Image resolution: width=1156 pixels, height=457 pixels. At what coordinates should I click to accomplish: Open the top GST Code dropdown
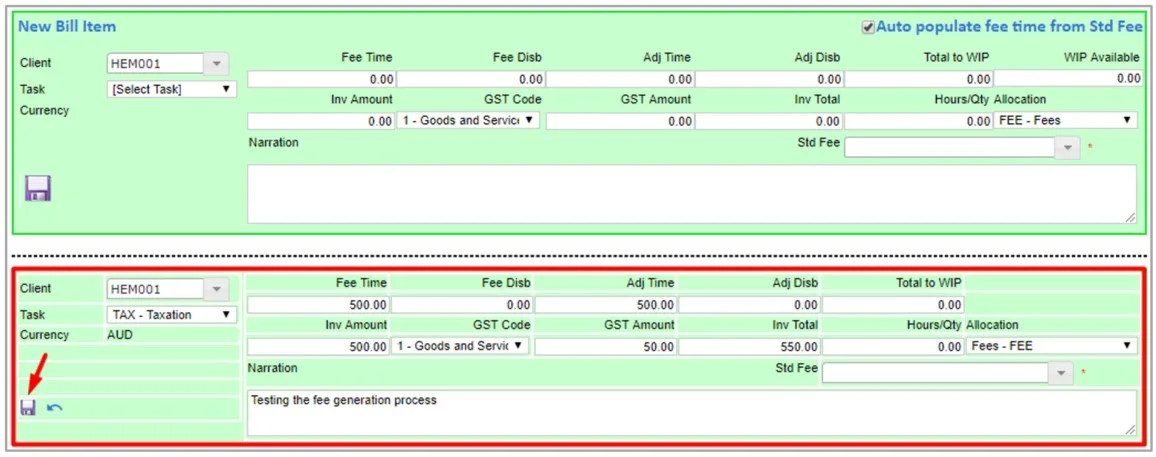(469, 120)
